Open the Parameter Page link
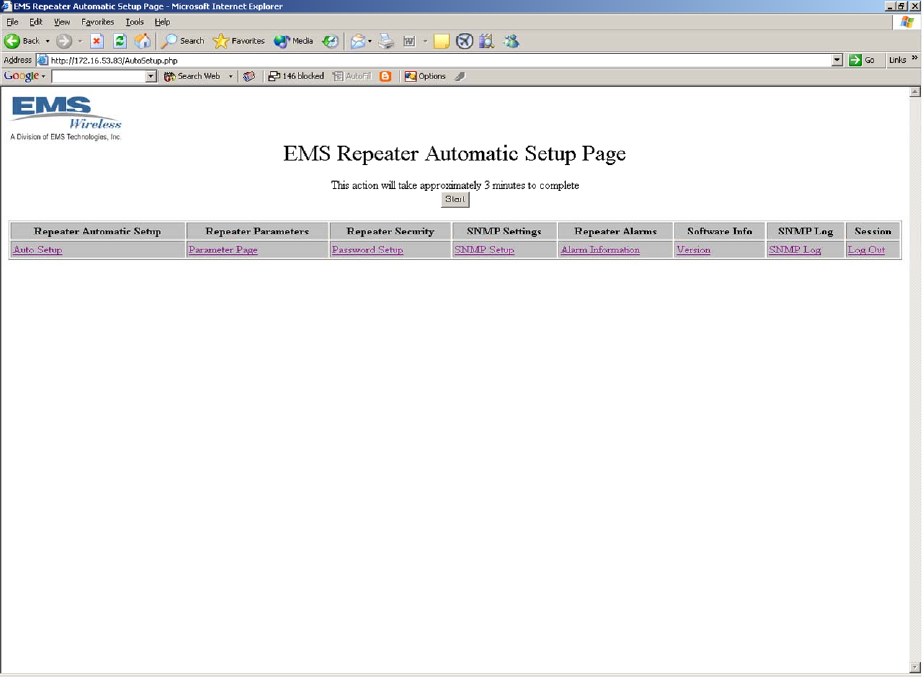 pyautogui.click(x=223, y=250)
